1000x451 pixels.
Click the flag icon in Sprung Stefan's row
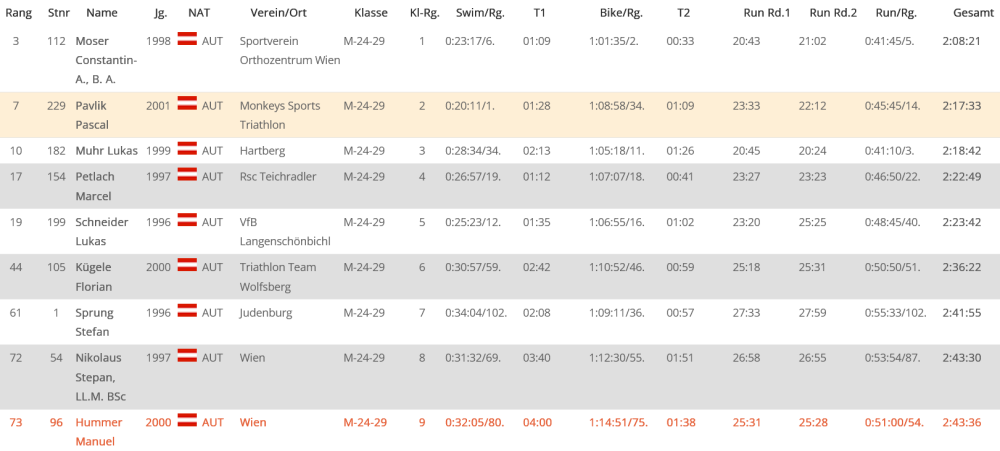[187, 311]
